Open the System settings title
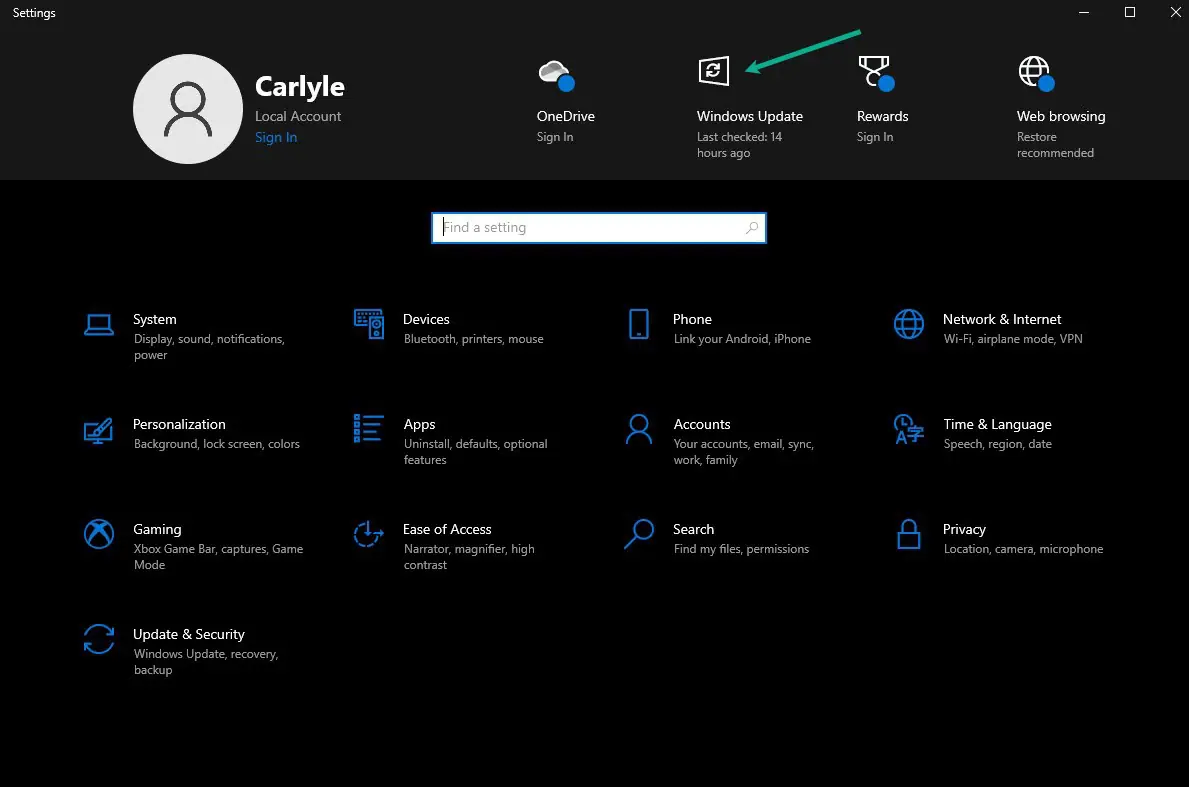Image resolution: width=1189 pixels, height=787 pixels. click(x=155, y=319)
